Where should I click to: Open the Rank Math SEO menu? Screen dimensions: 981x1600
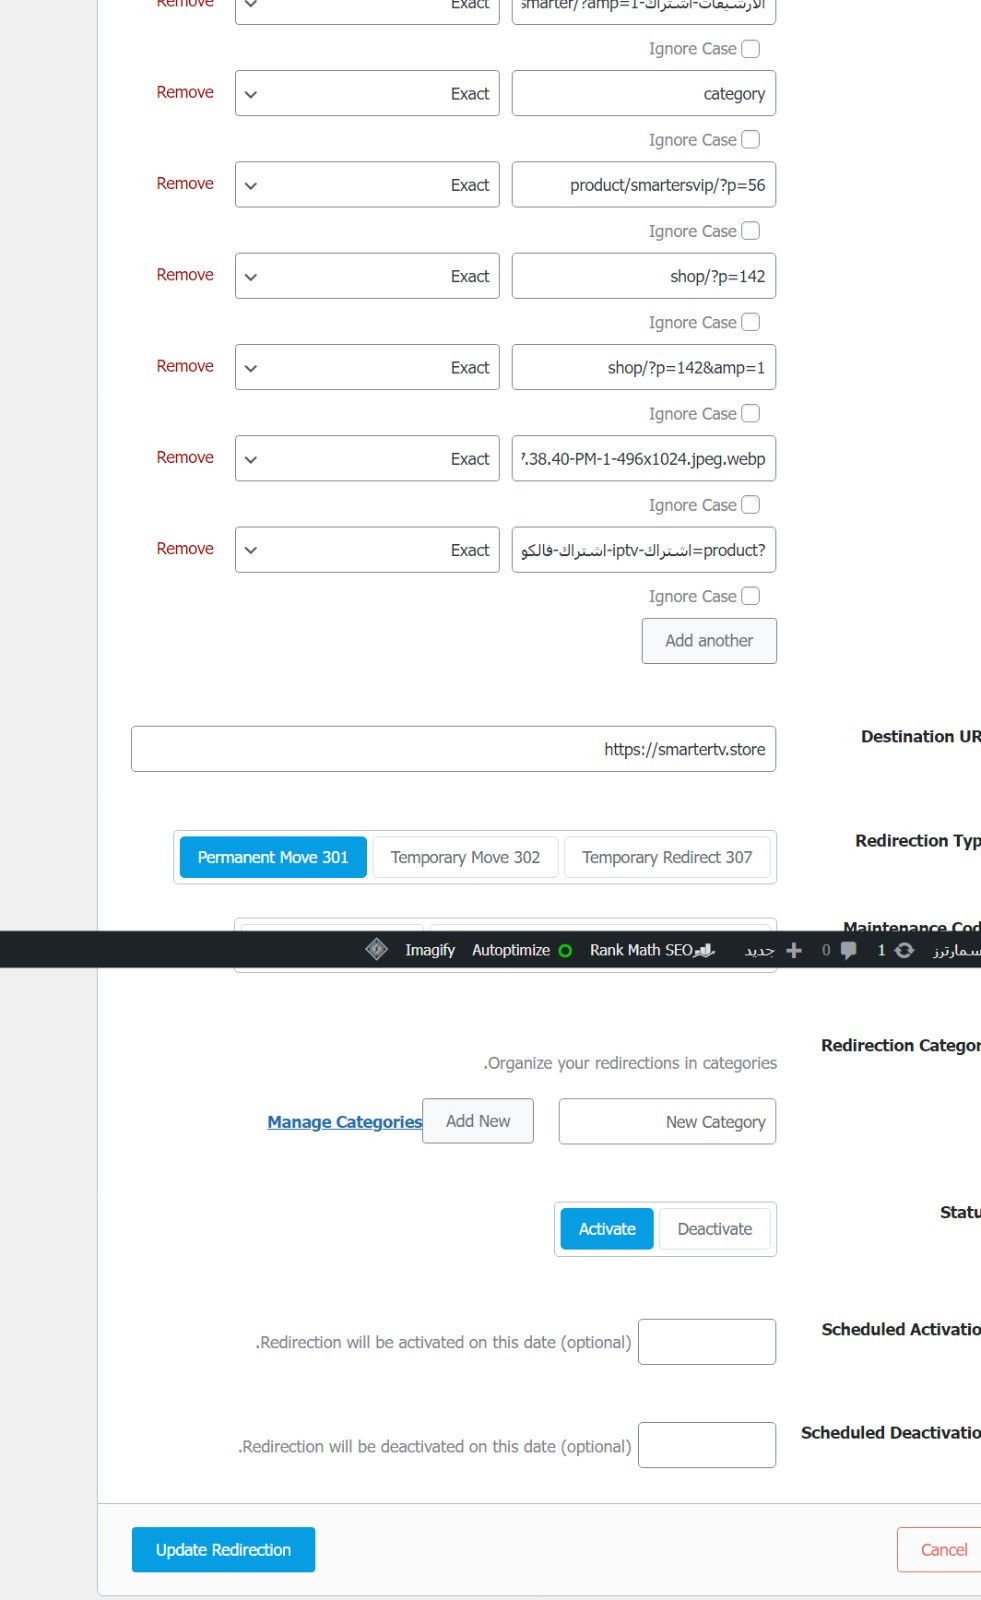pos(641,950)
